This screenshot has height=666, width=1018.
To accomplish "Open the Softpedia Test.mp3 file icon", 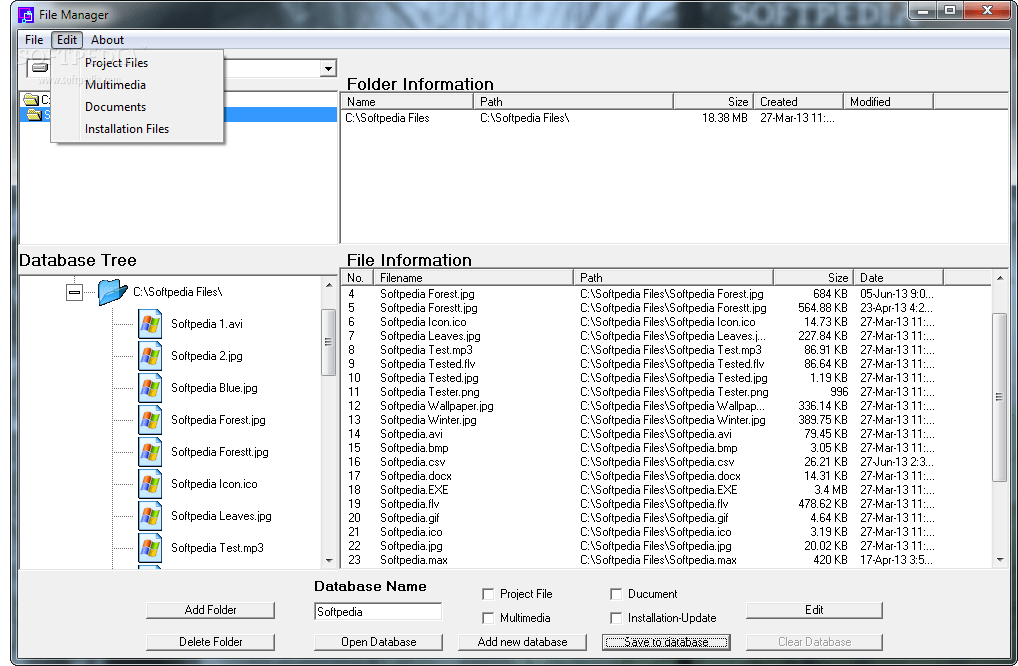I will coord(151,547).
